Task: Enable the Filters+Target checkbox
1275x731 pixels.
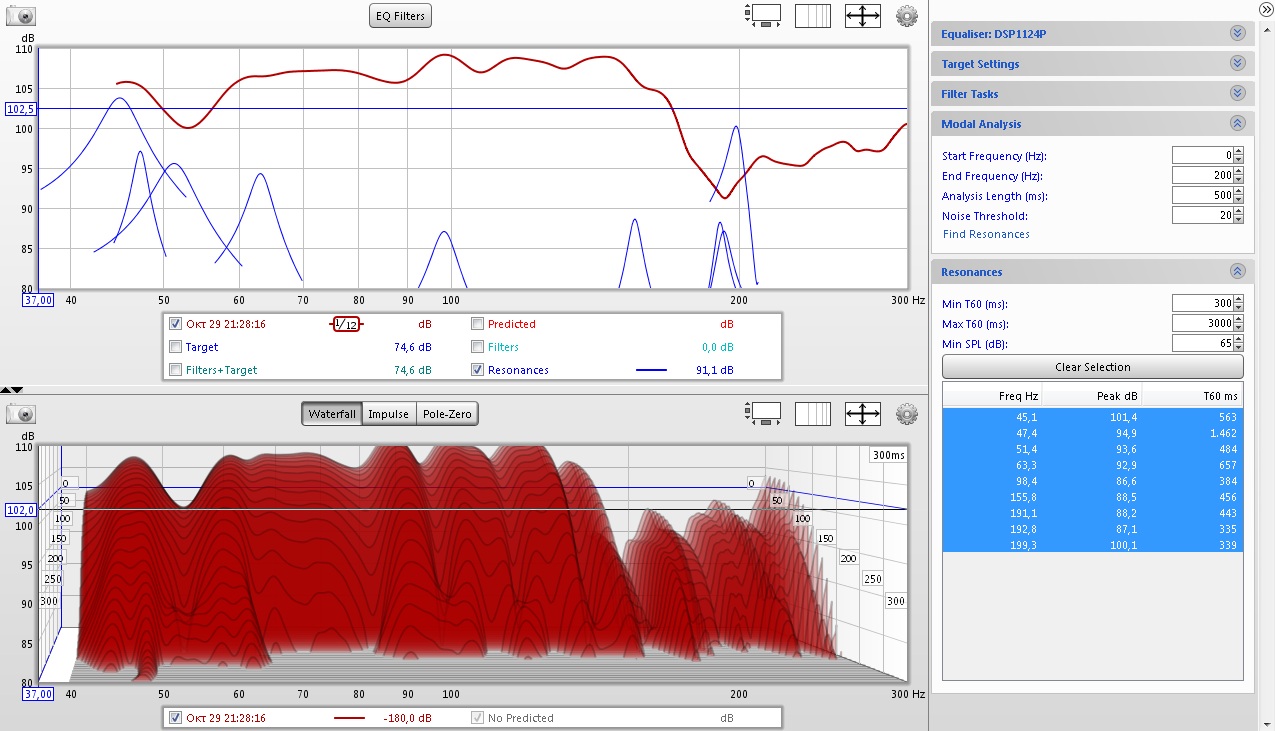Action: point(176,370)
